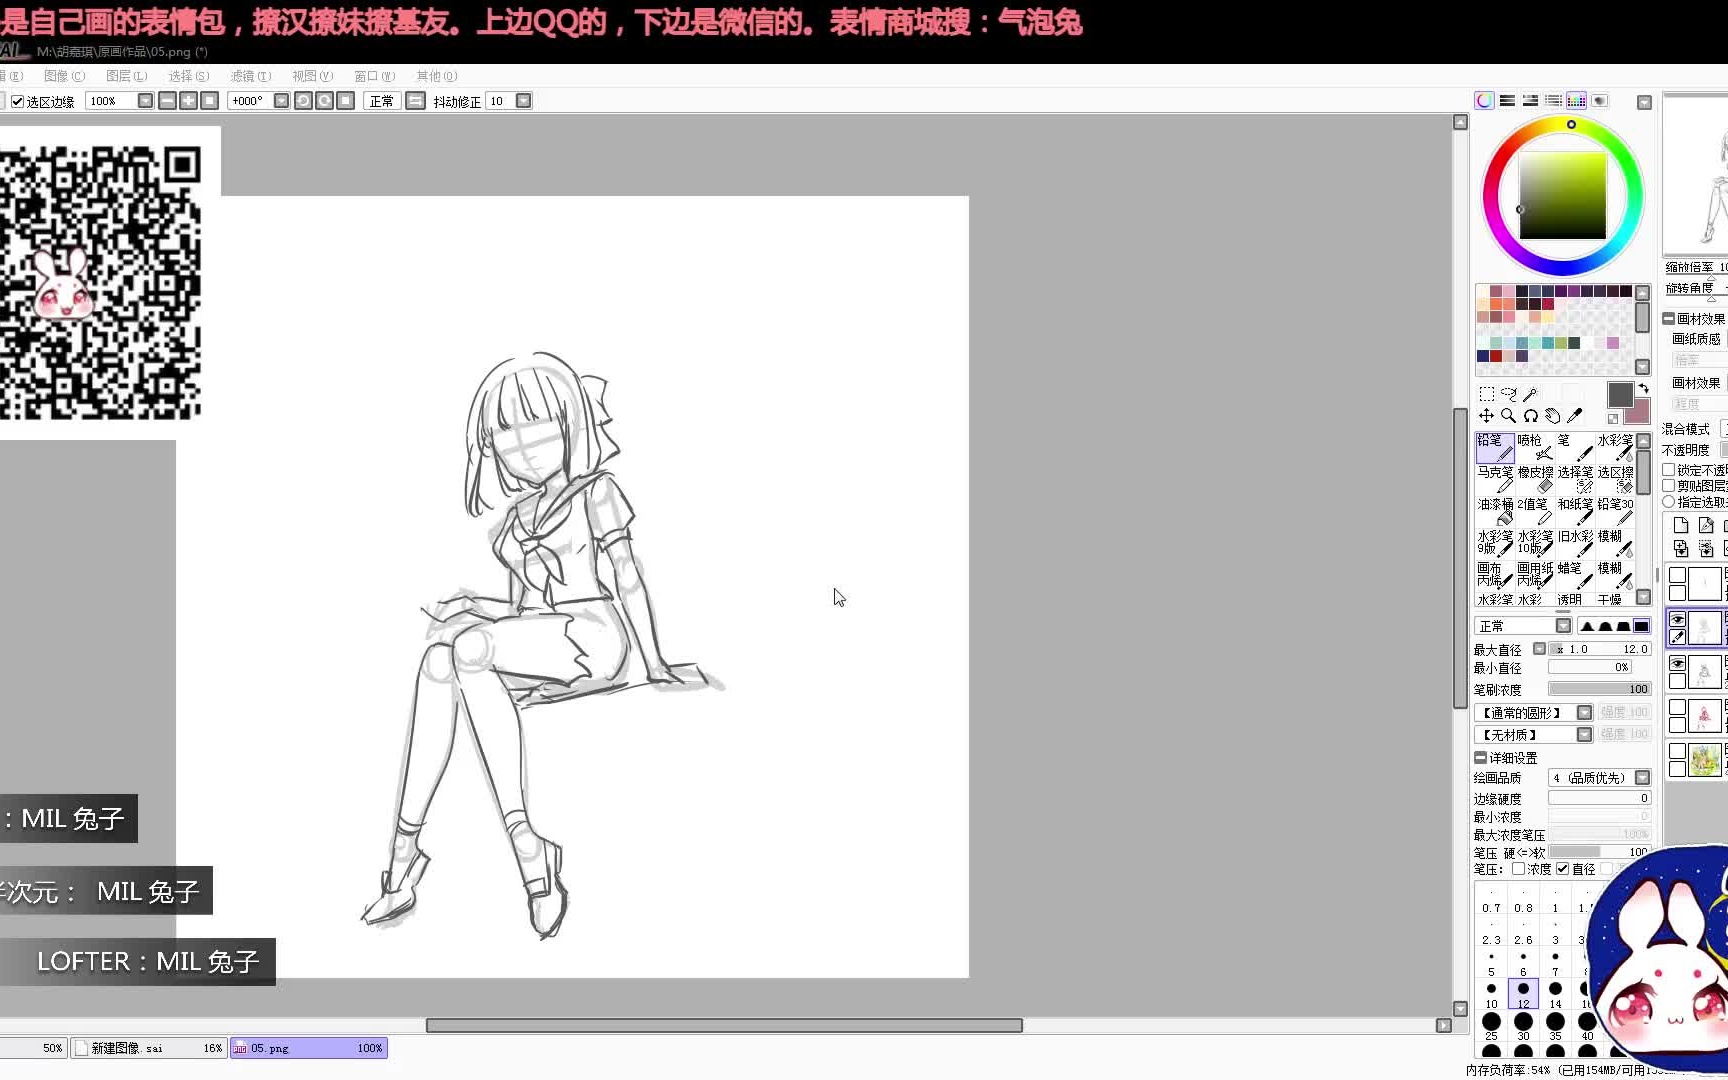Enable the 浓度 pen pressure checkbox
Screen dimensions: 1728x1080
pyautogui.click(x=1518, y=868)
